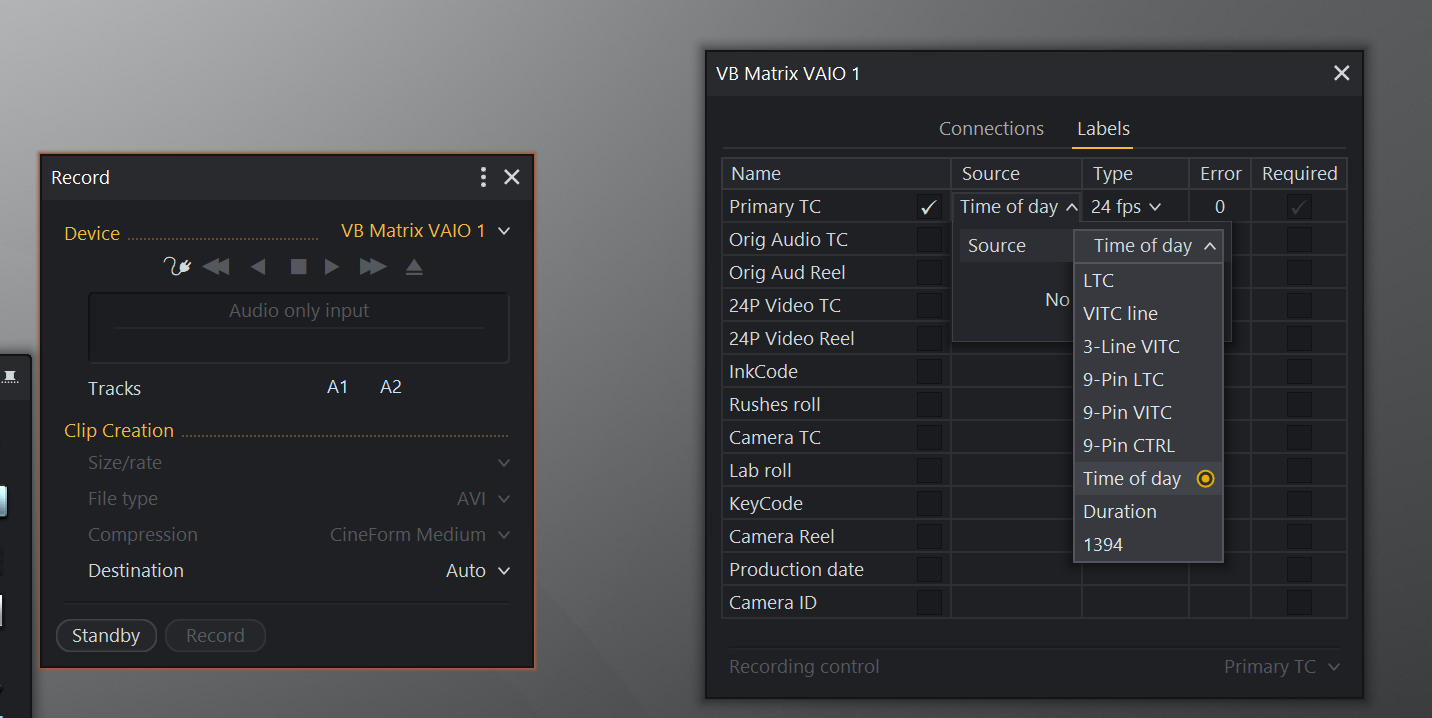Choose 3-Line VITC from the source list
The height and width of the screenshot is (718, 1432).
tap(1148, 347)
